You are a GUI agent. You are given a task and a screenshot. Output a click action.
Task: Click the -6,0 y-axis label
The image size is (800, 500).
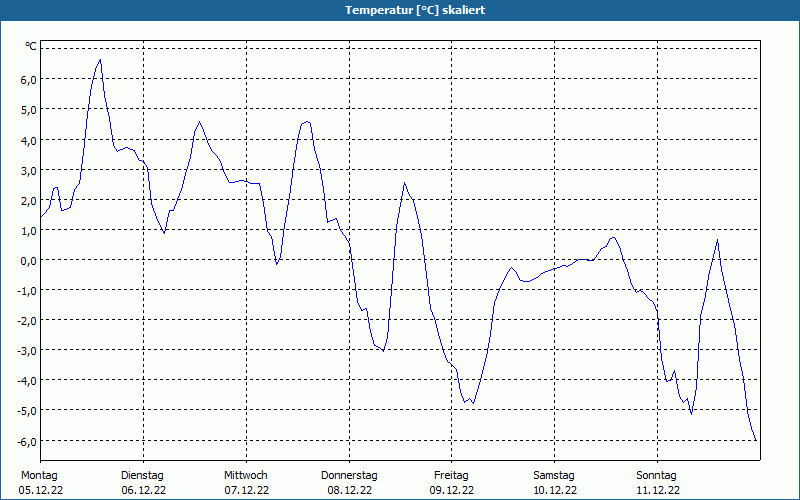click(27, 441)
